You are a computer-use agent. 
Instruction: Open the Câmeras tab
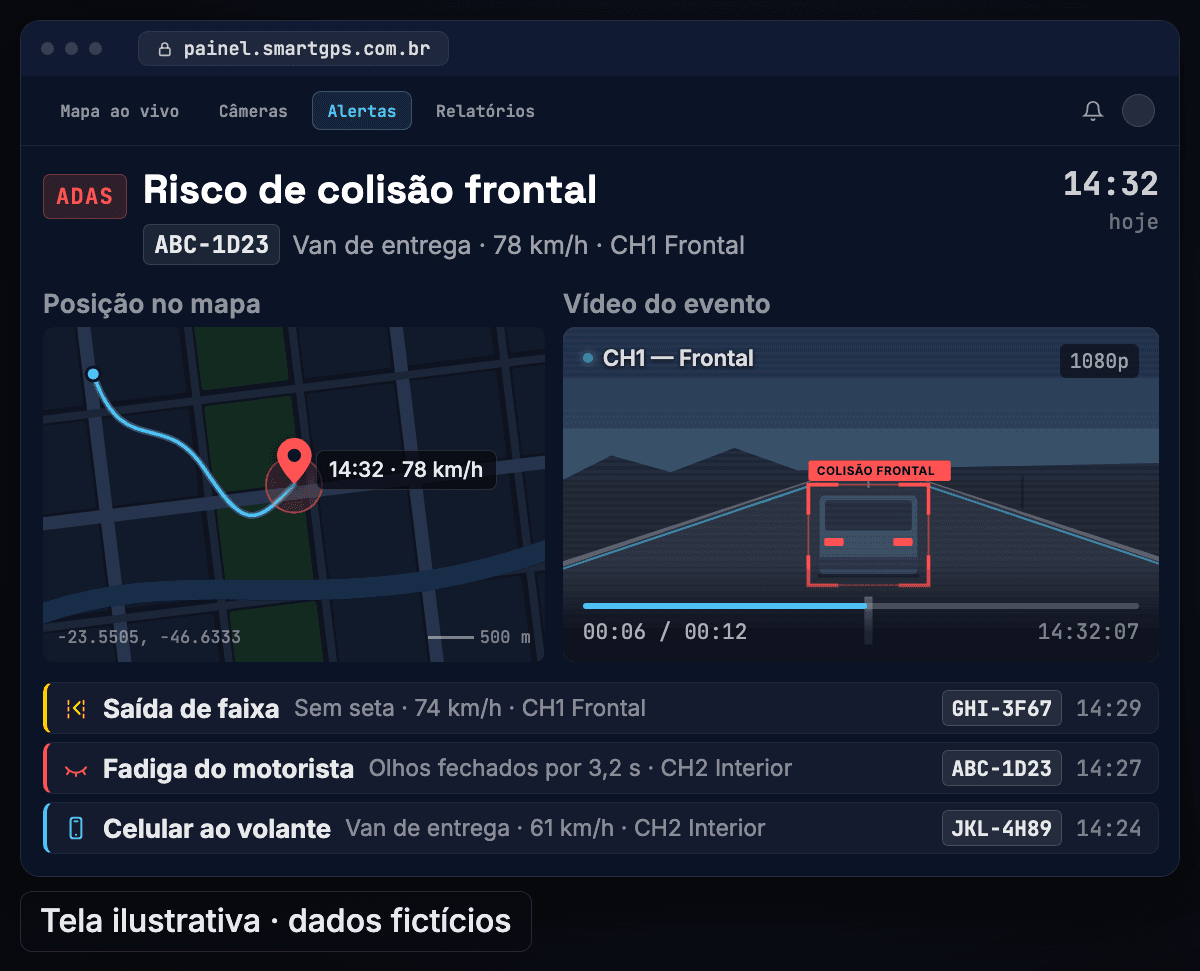click(x=253, y=111)
